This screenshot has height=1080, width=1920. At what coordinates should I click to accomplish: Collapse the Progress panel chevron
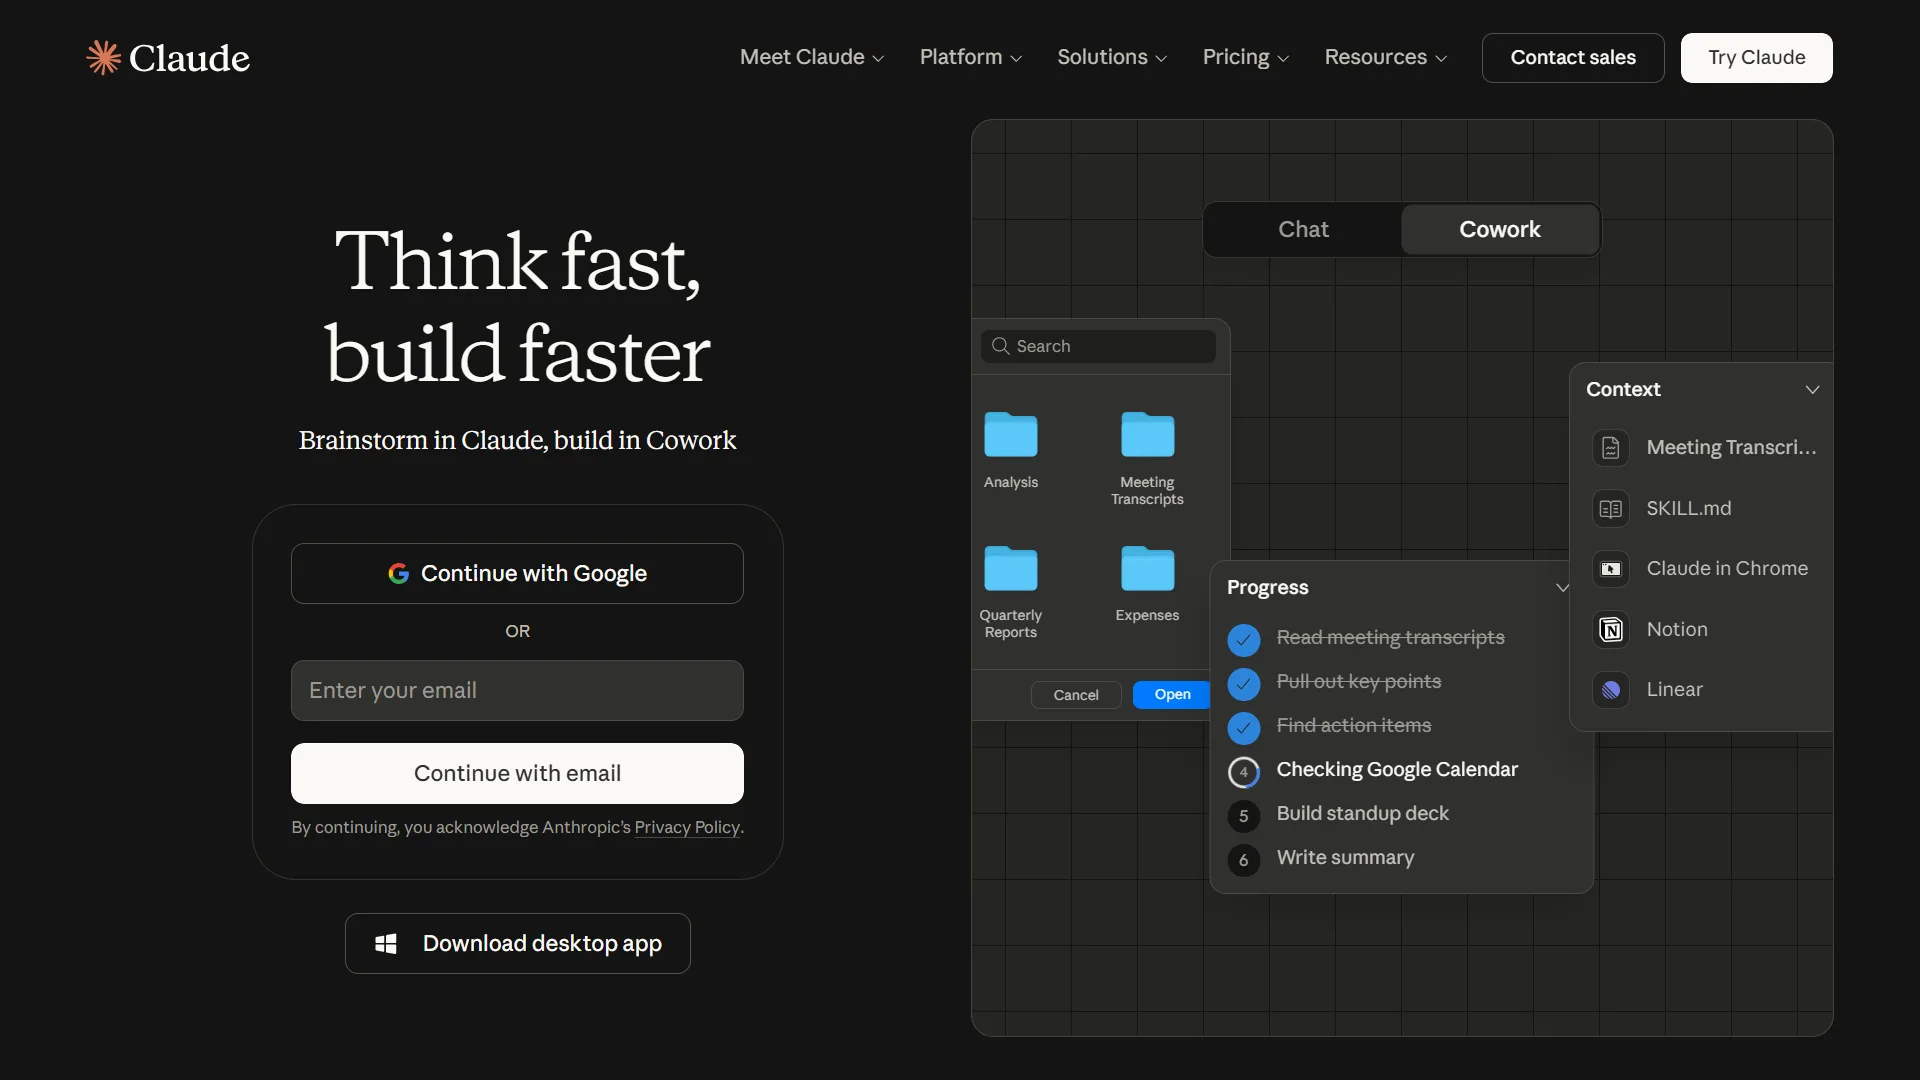pos(1562,588)
